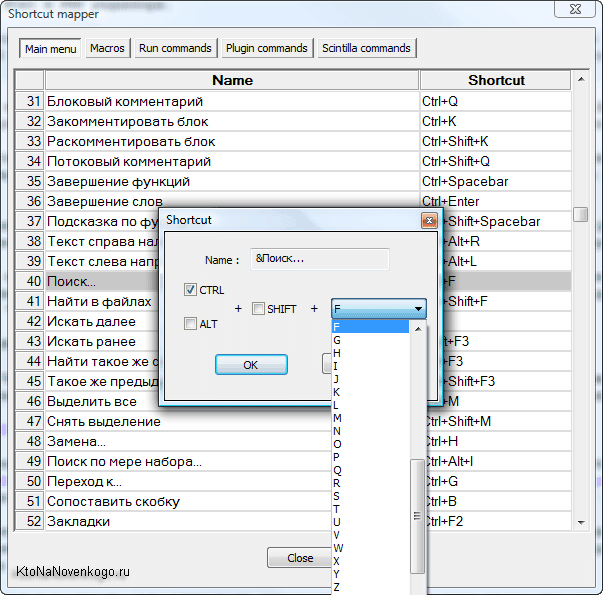The image size is (603, 595).
Task: Choose key K from the key list
Action: [370, 392]
